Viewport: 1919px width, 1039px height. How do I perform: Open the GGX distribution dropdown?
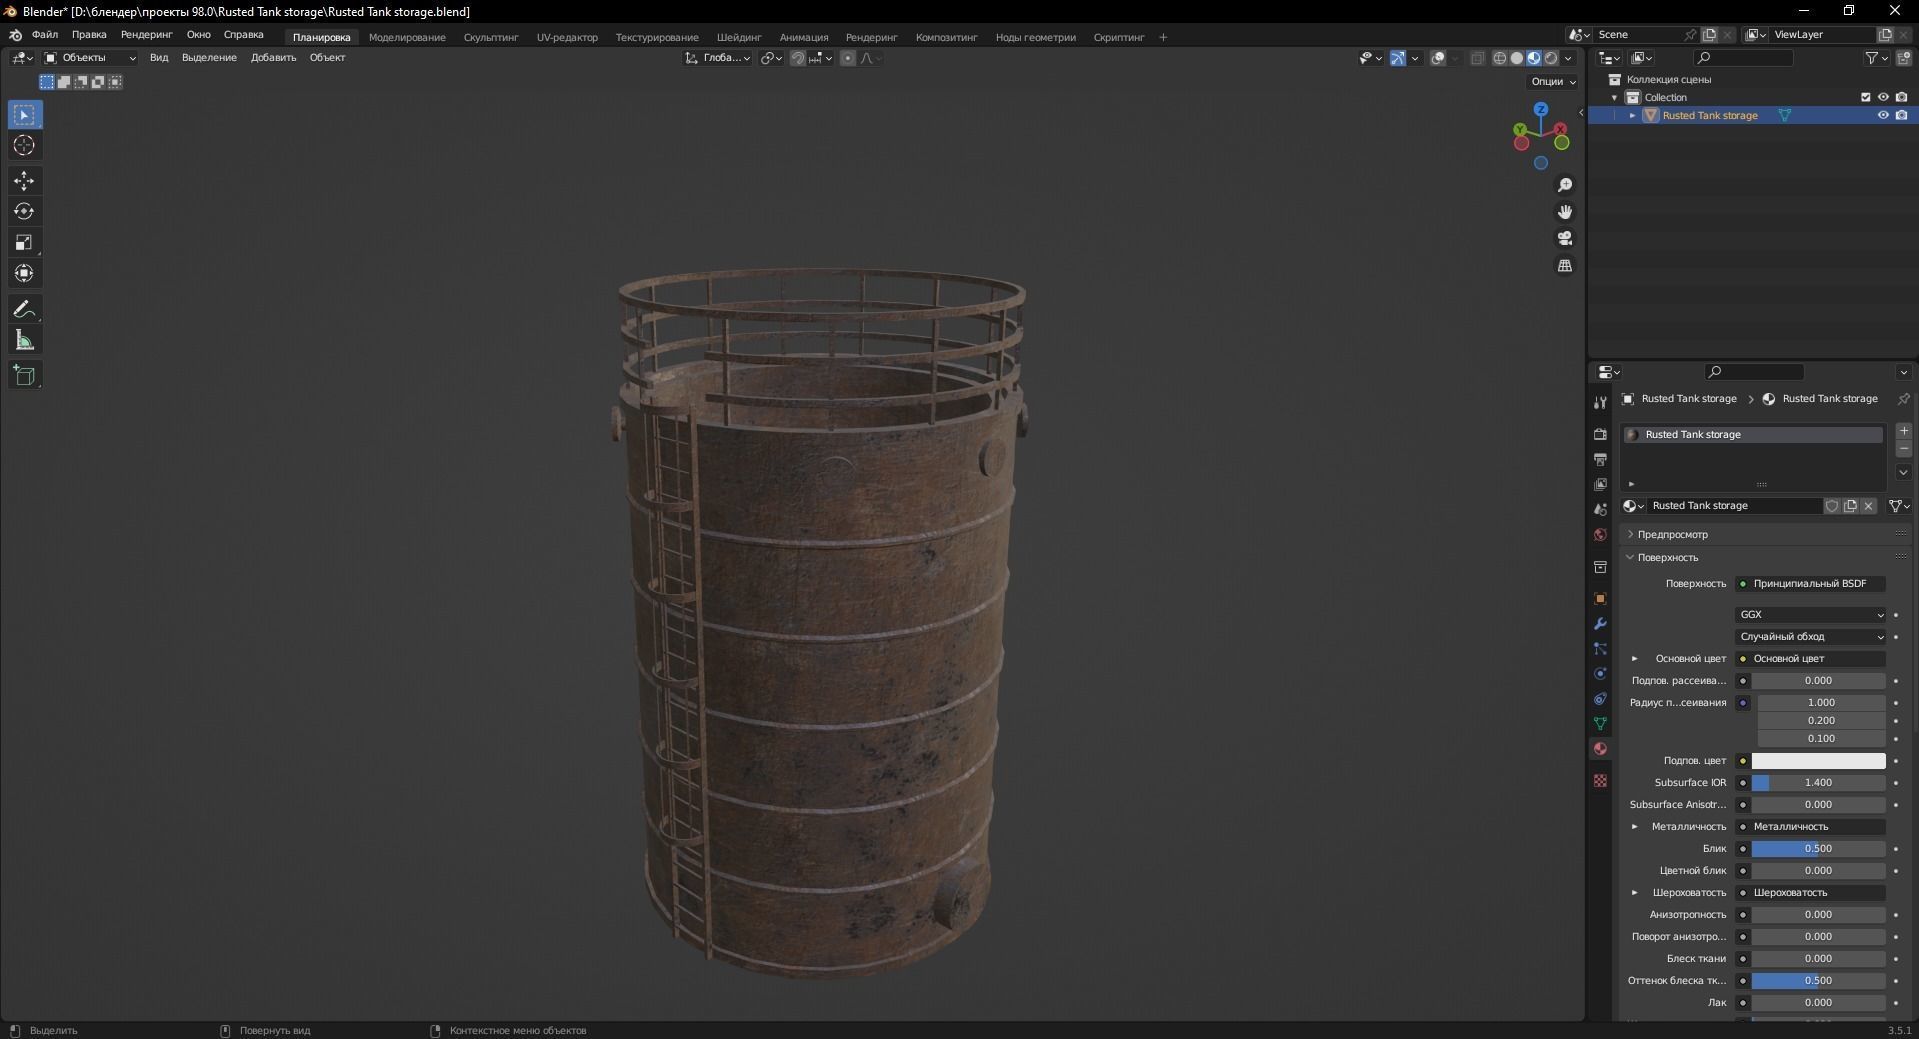pos(1810,614)
